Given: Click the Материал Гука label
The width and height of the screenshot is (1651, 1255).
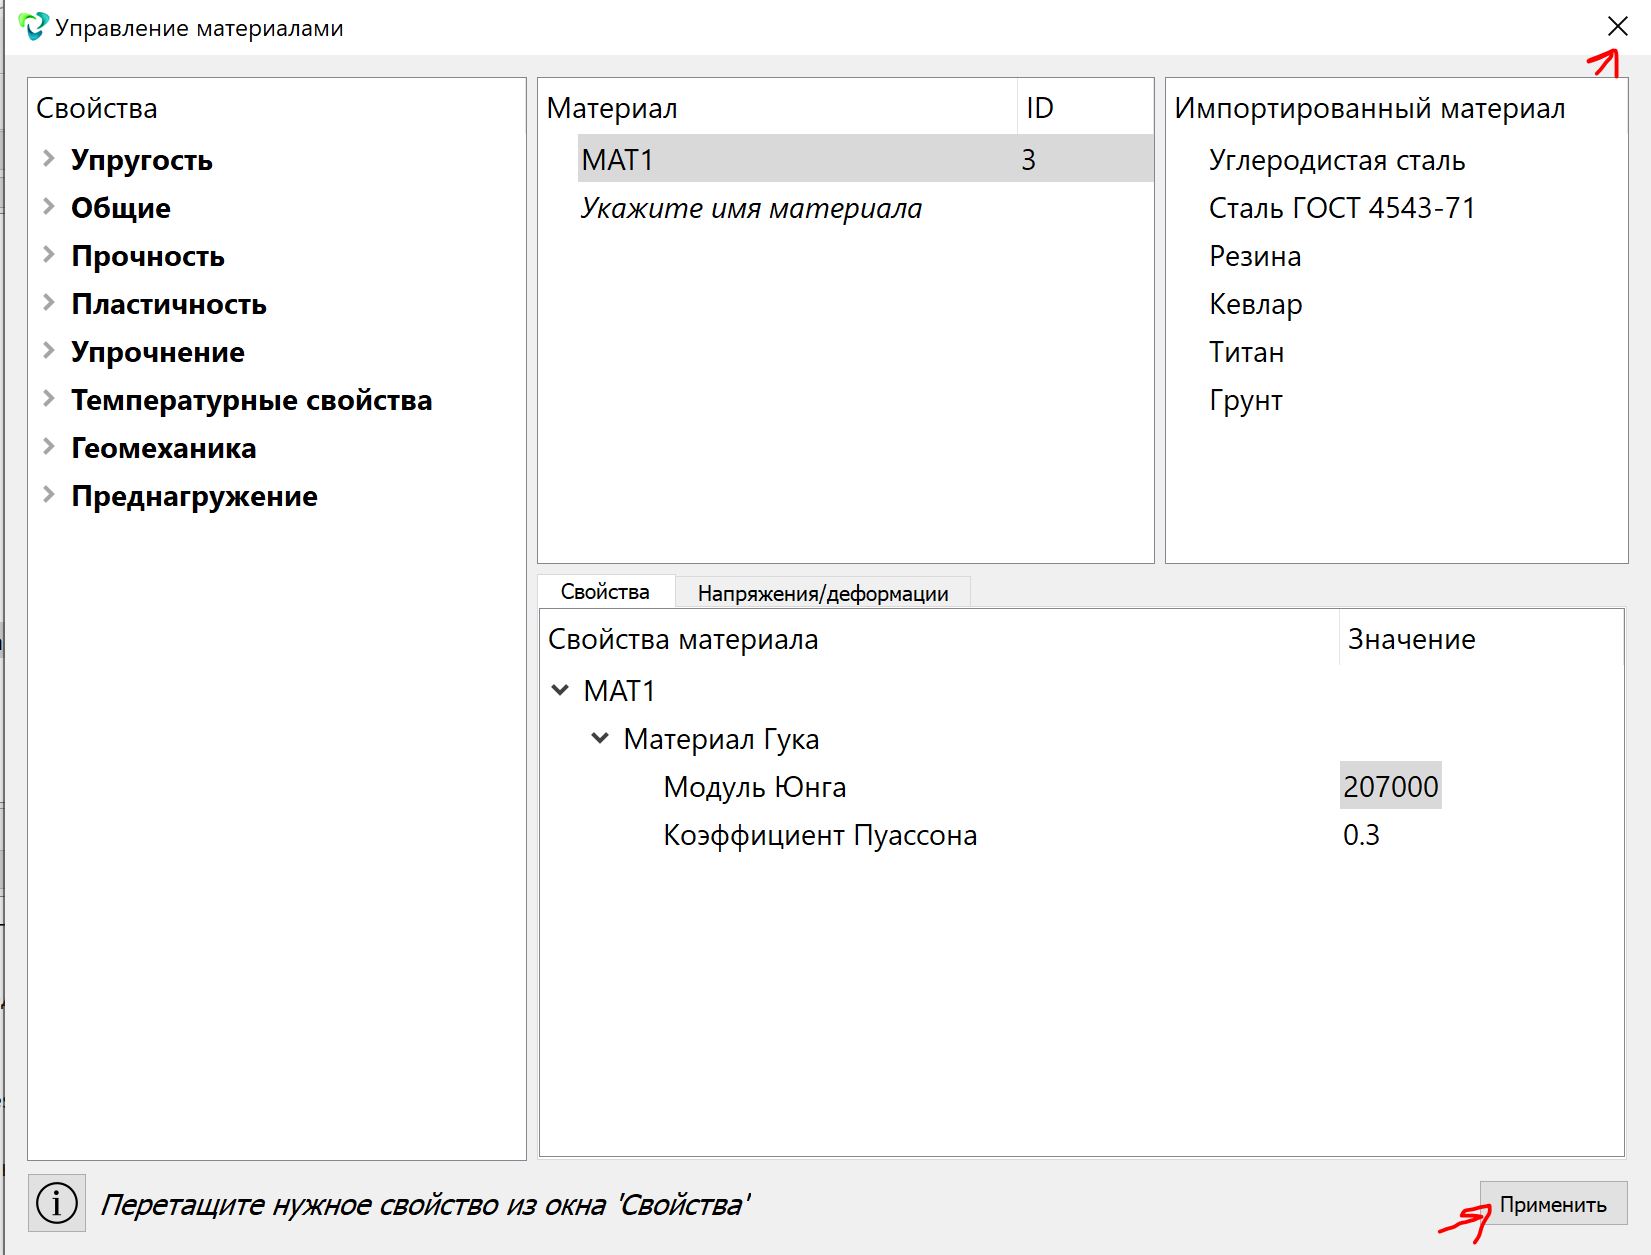Looking at the screenshot, I should (721, 739).
